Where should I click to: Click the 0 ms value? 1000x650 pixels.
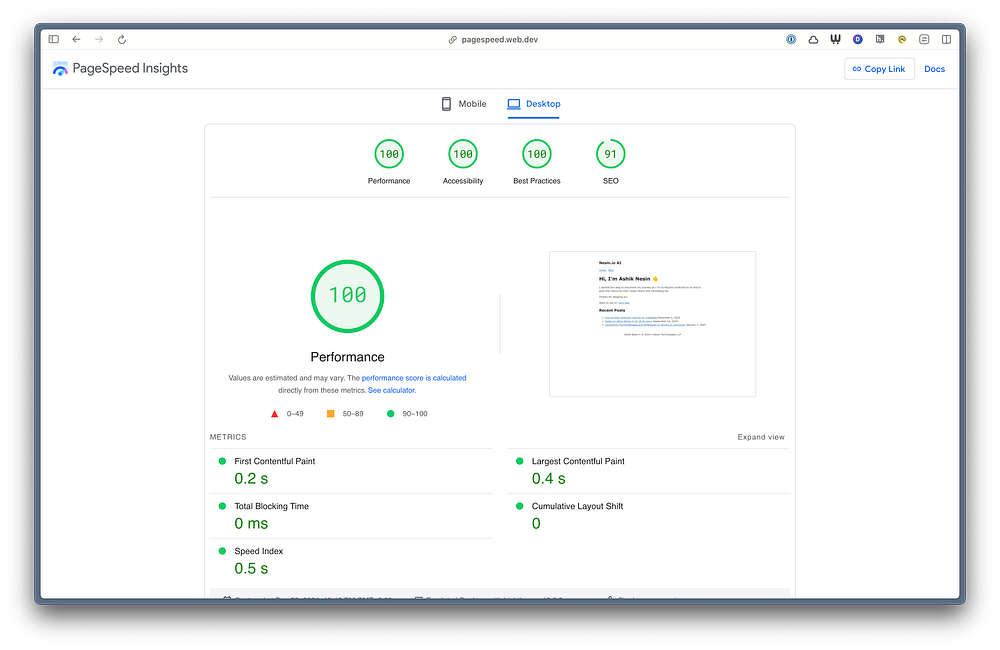tap(251, 524)
